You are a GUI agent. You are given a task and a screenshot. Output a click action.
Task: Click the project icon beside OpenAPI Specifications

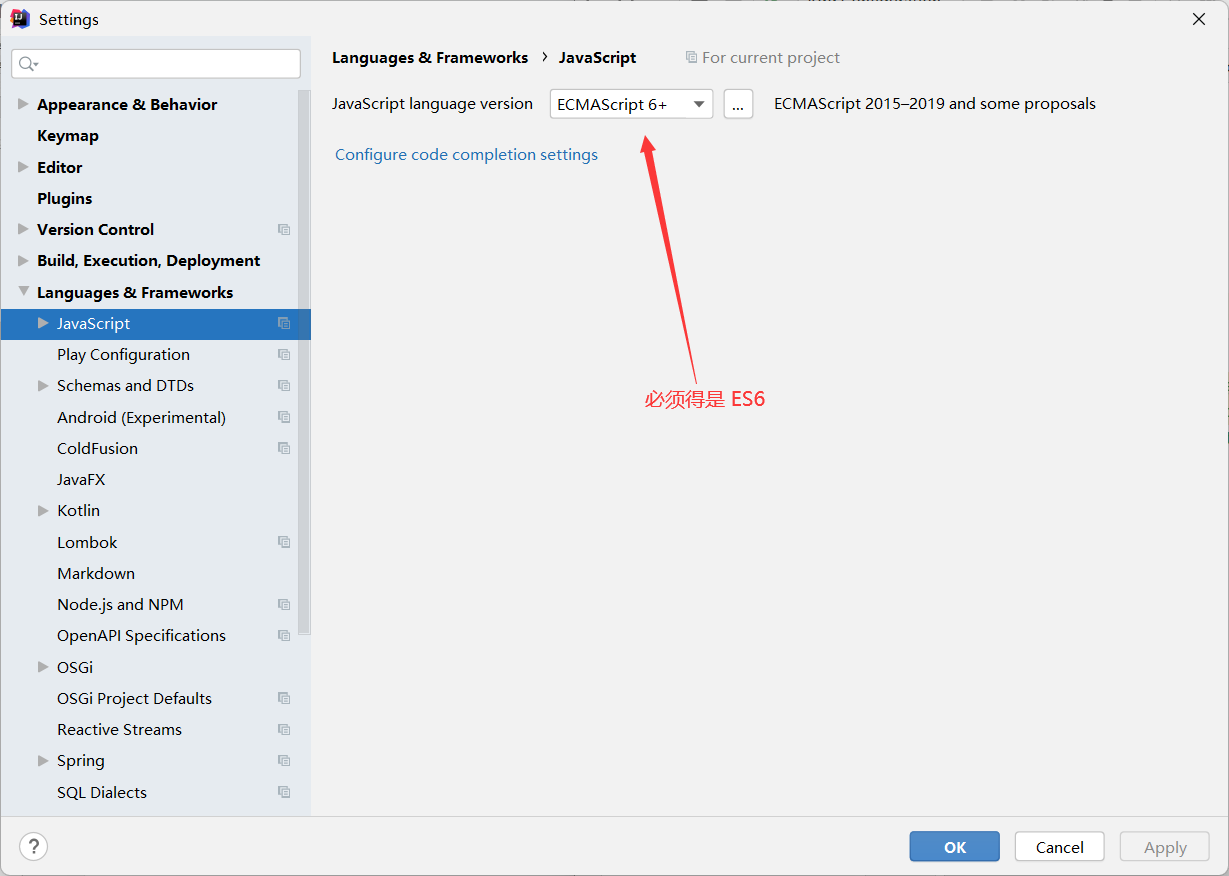284,636
